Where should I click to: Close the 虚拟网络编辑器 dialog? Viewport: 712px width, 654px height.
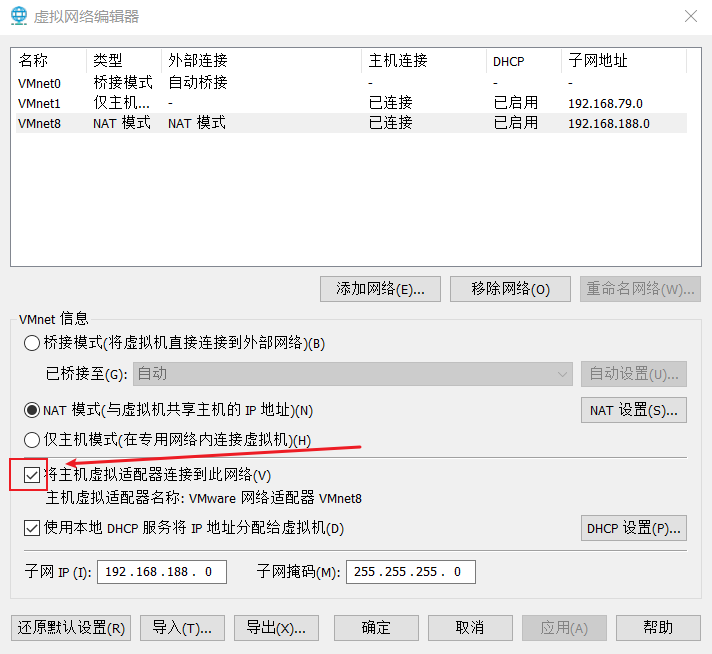point(691,16)
